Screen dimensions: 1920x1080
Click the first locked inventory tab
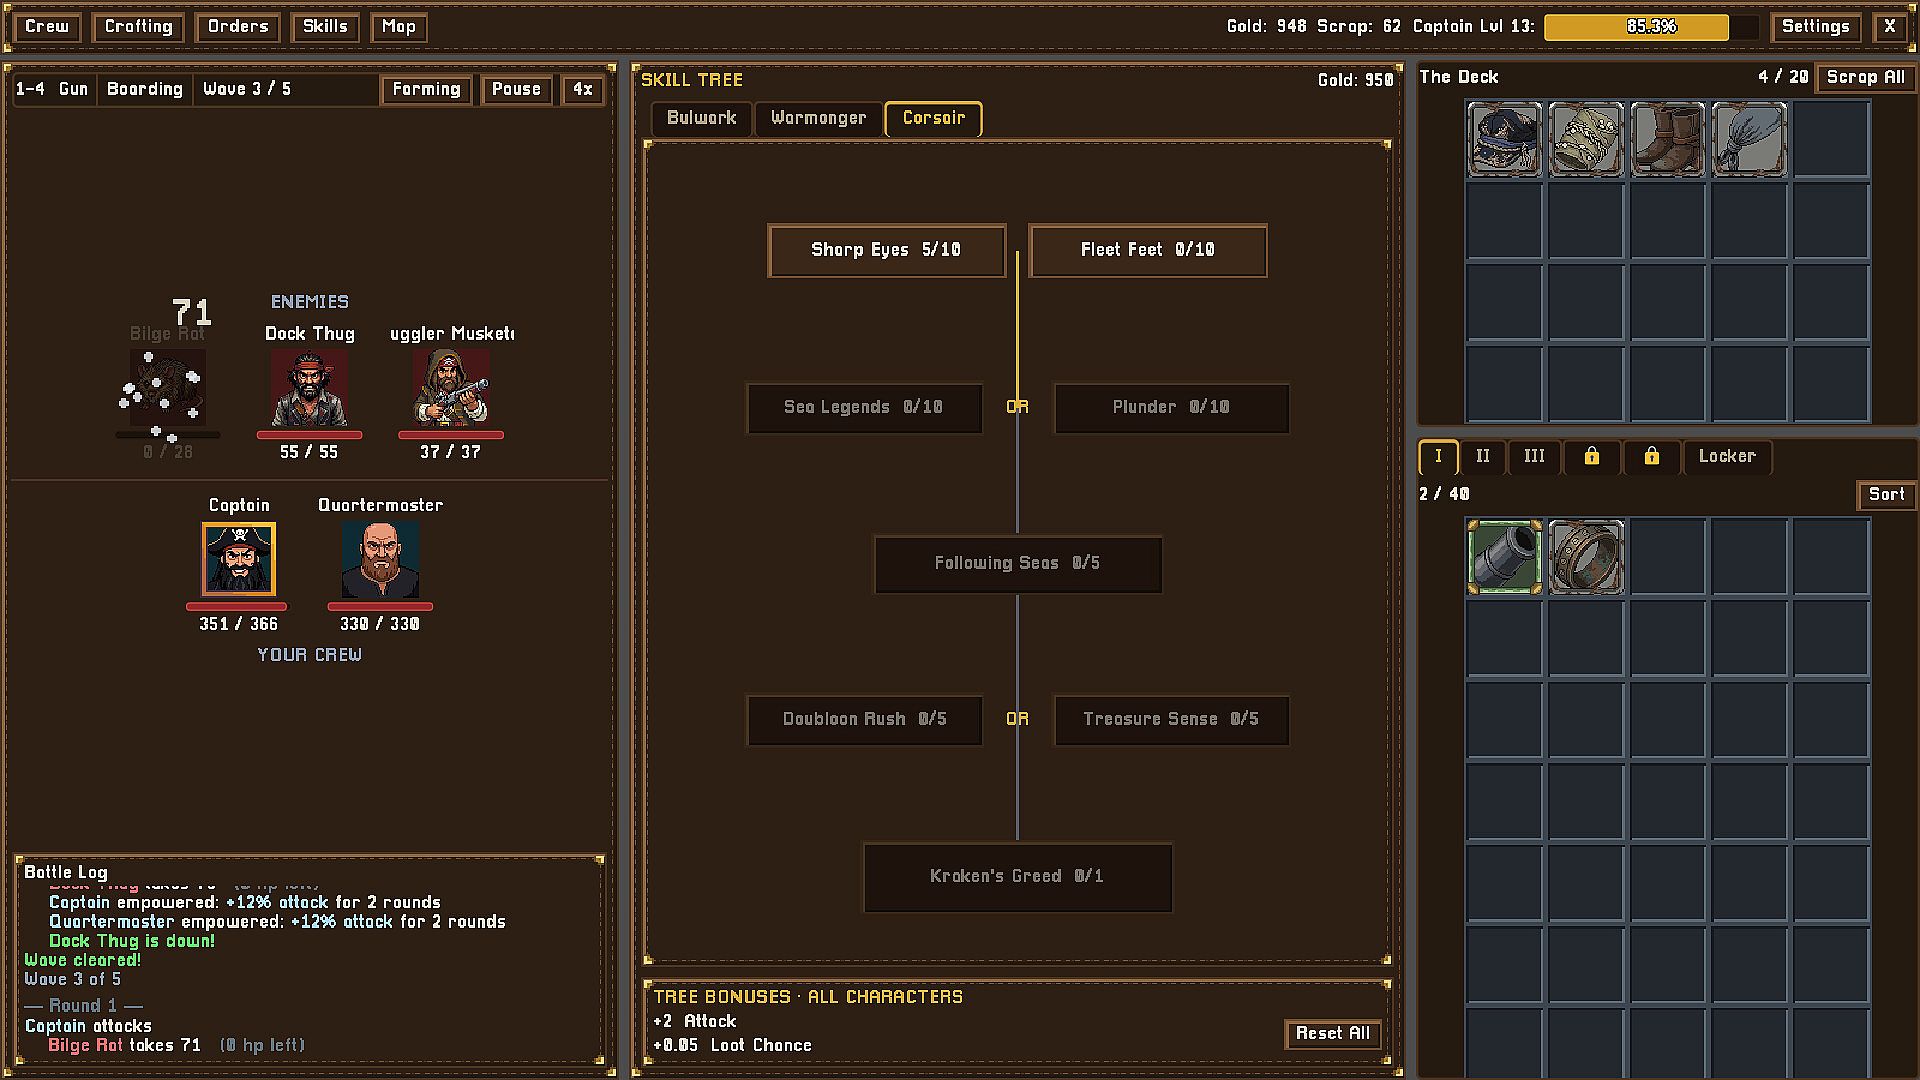tap(1591, 457)
